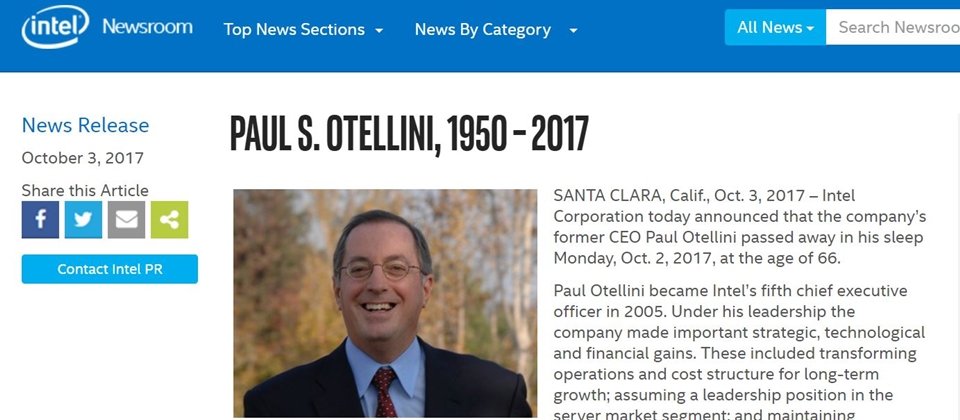960x420 pixels.
Task: Click the SANTA CLARA opening paragraph
Action: [x=740, y=227]
